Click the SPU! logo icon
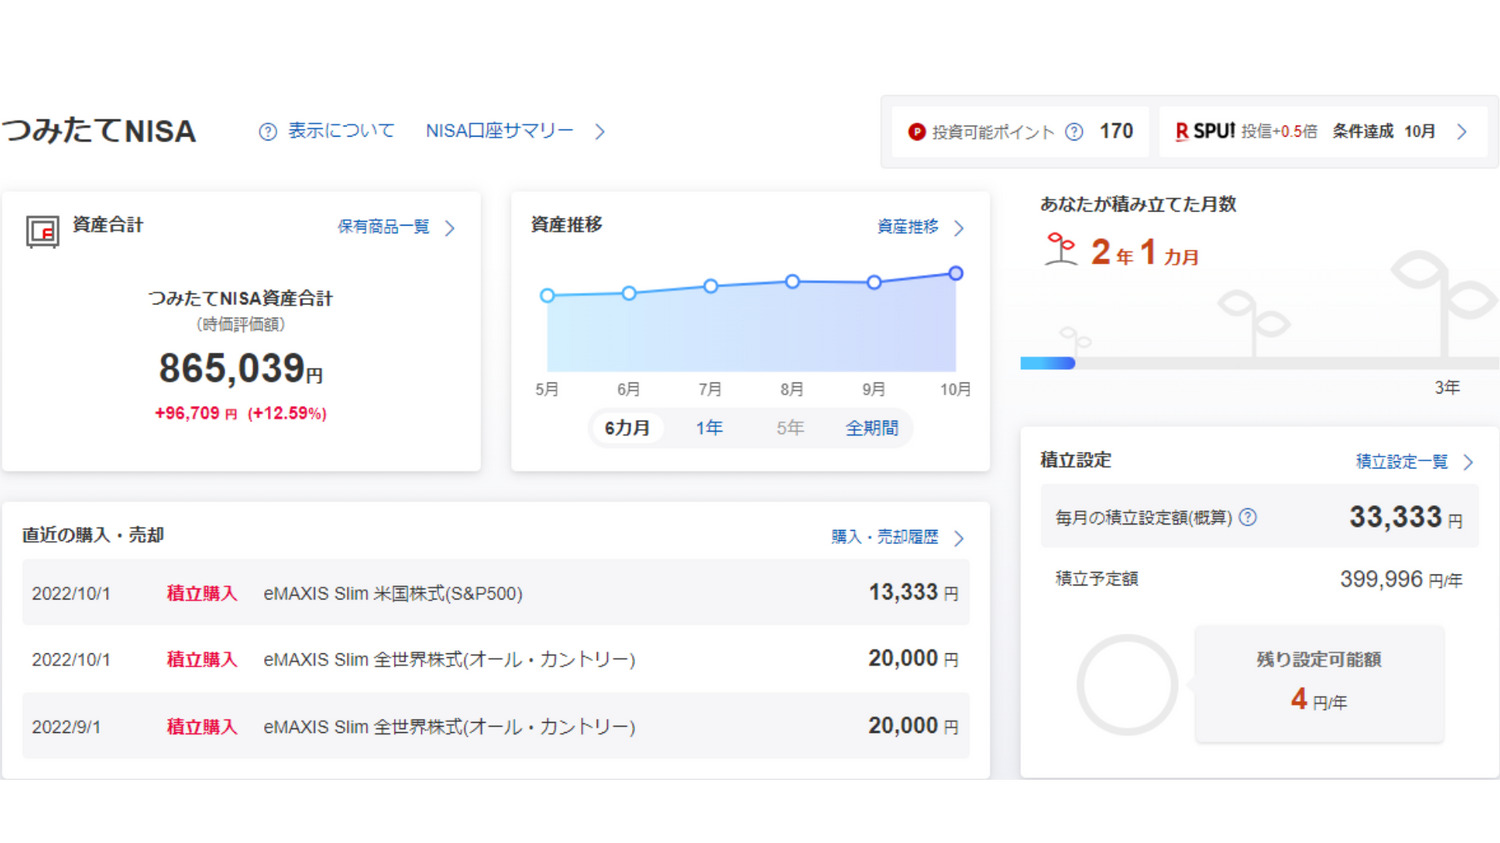The width and height of the screenshot is (1500, 843). coord(1205,131)
